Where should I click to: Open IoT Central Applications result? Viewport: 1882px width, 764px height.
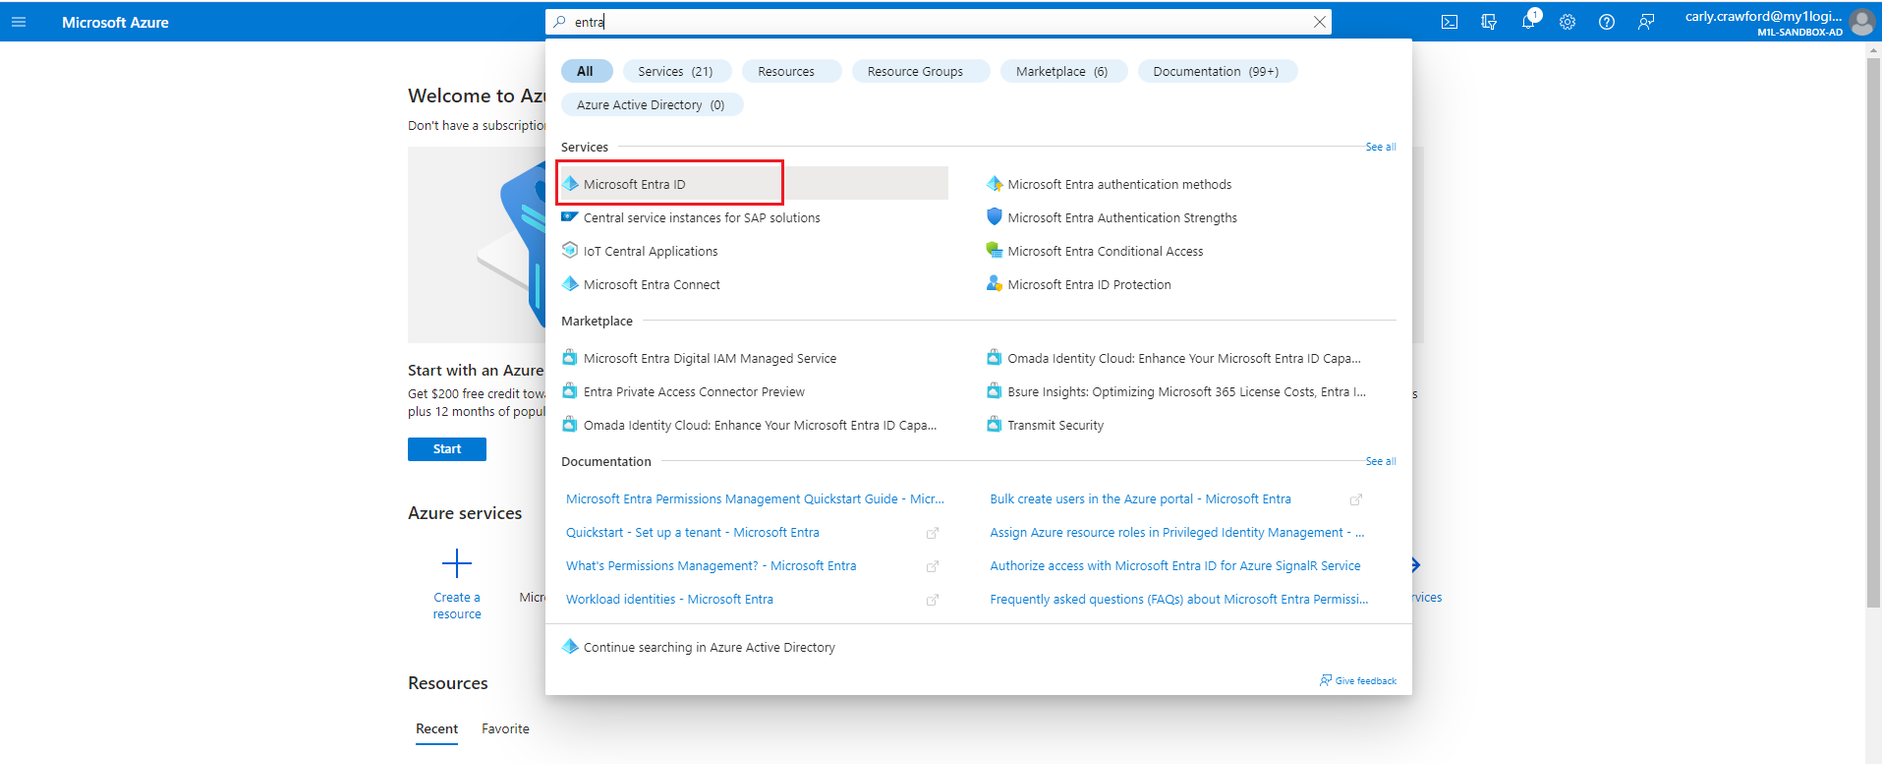pyautogui.click(x=651, y=251)
